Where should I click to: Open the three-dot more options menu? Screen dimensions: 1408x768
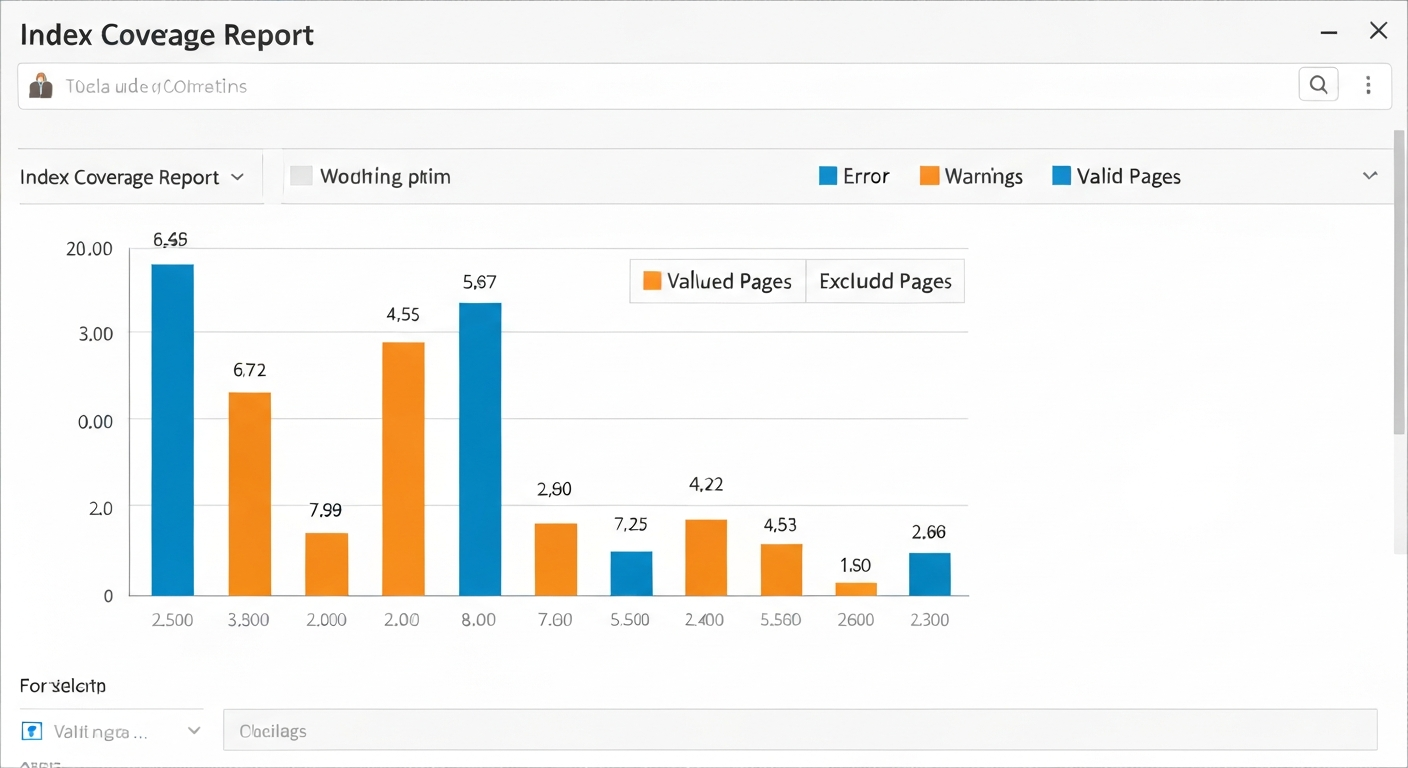1368,86
